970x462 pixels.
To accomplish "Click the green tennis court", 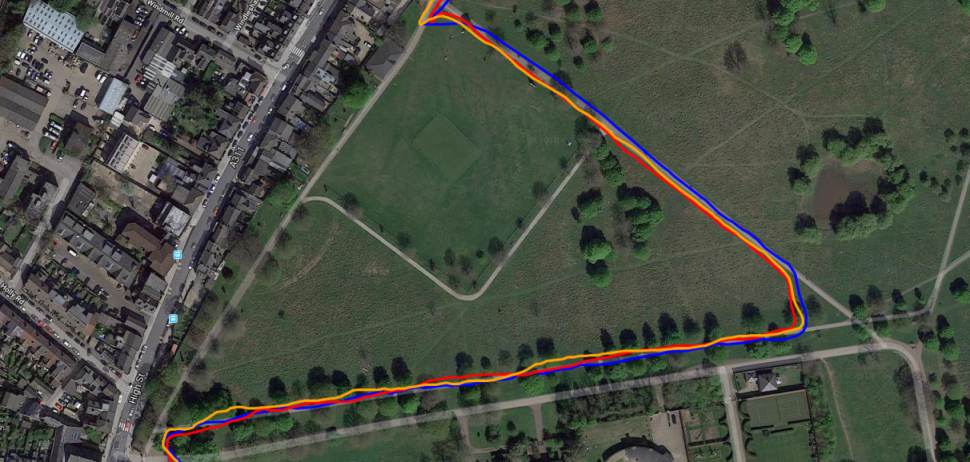I will [777, 409].
